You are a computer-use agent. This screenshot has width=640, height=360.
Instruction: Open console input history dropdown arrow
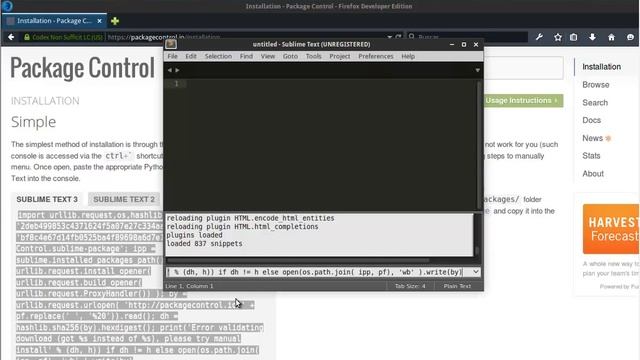[x=476, y=272]
